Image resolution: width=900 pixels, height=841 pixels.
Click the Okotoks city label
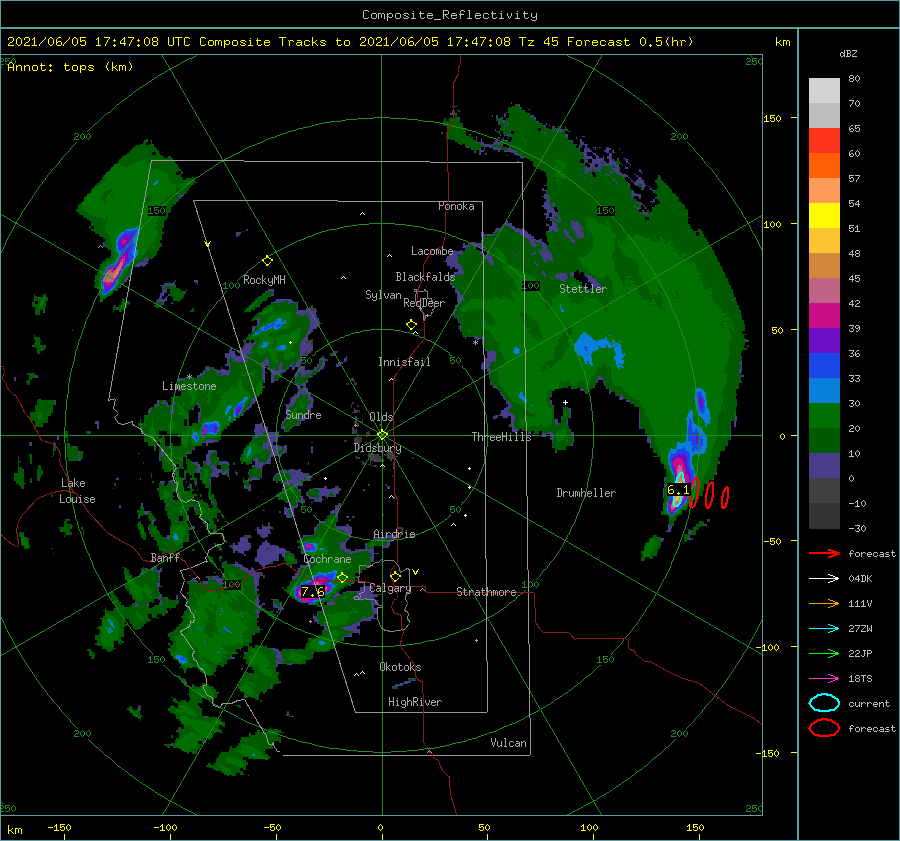[x=400, y=667]
